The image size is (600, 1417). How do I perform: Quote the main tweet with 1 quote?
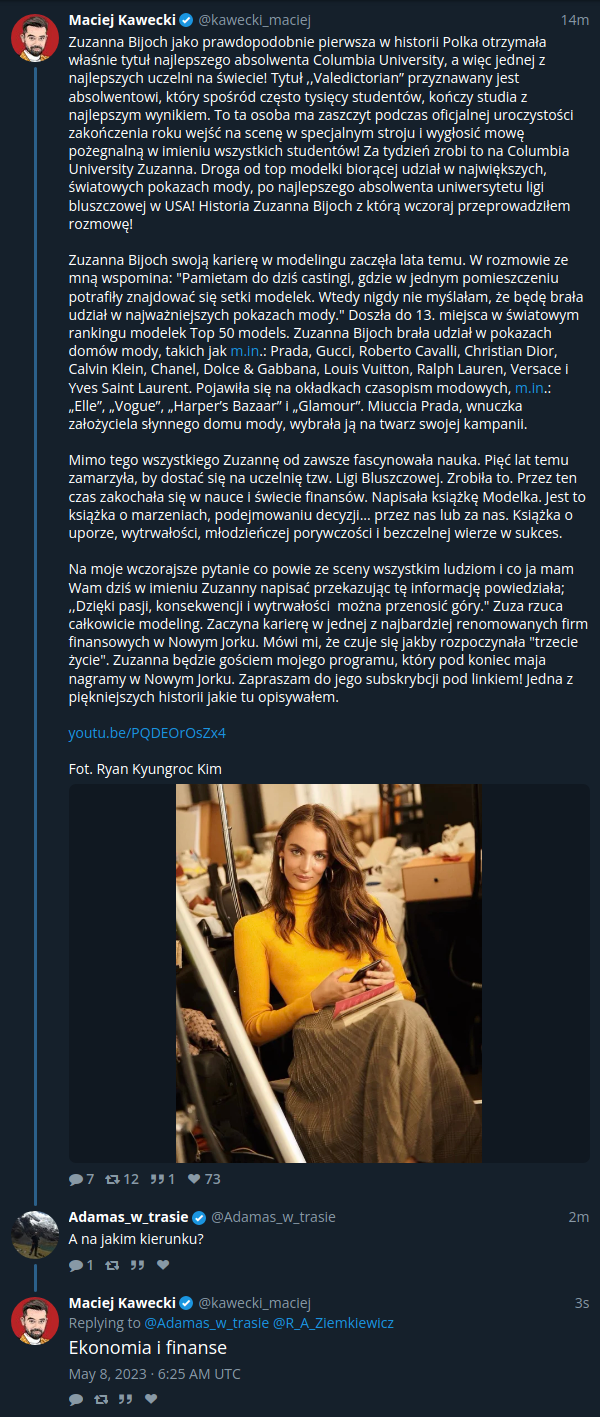pos(163,1179)
